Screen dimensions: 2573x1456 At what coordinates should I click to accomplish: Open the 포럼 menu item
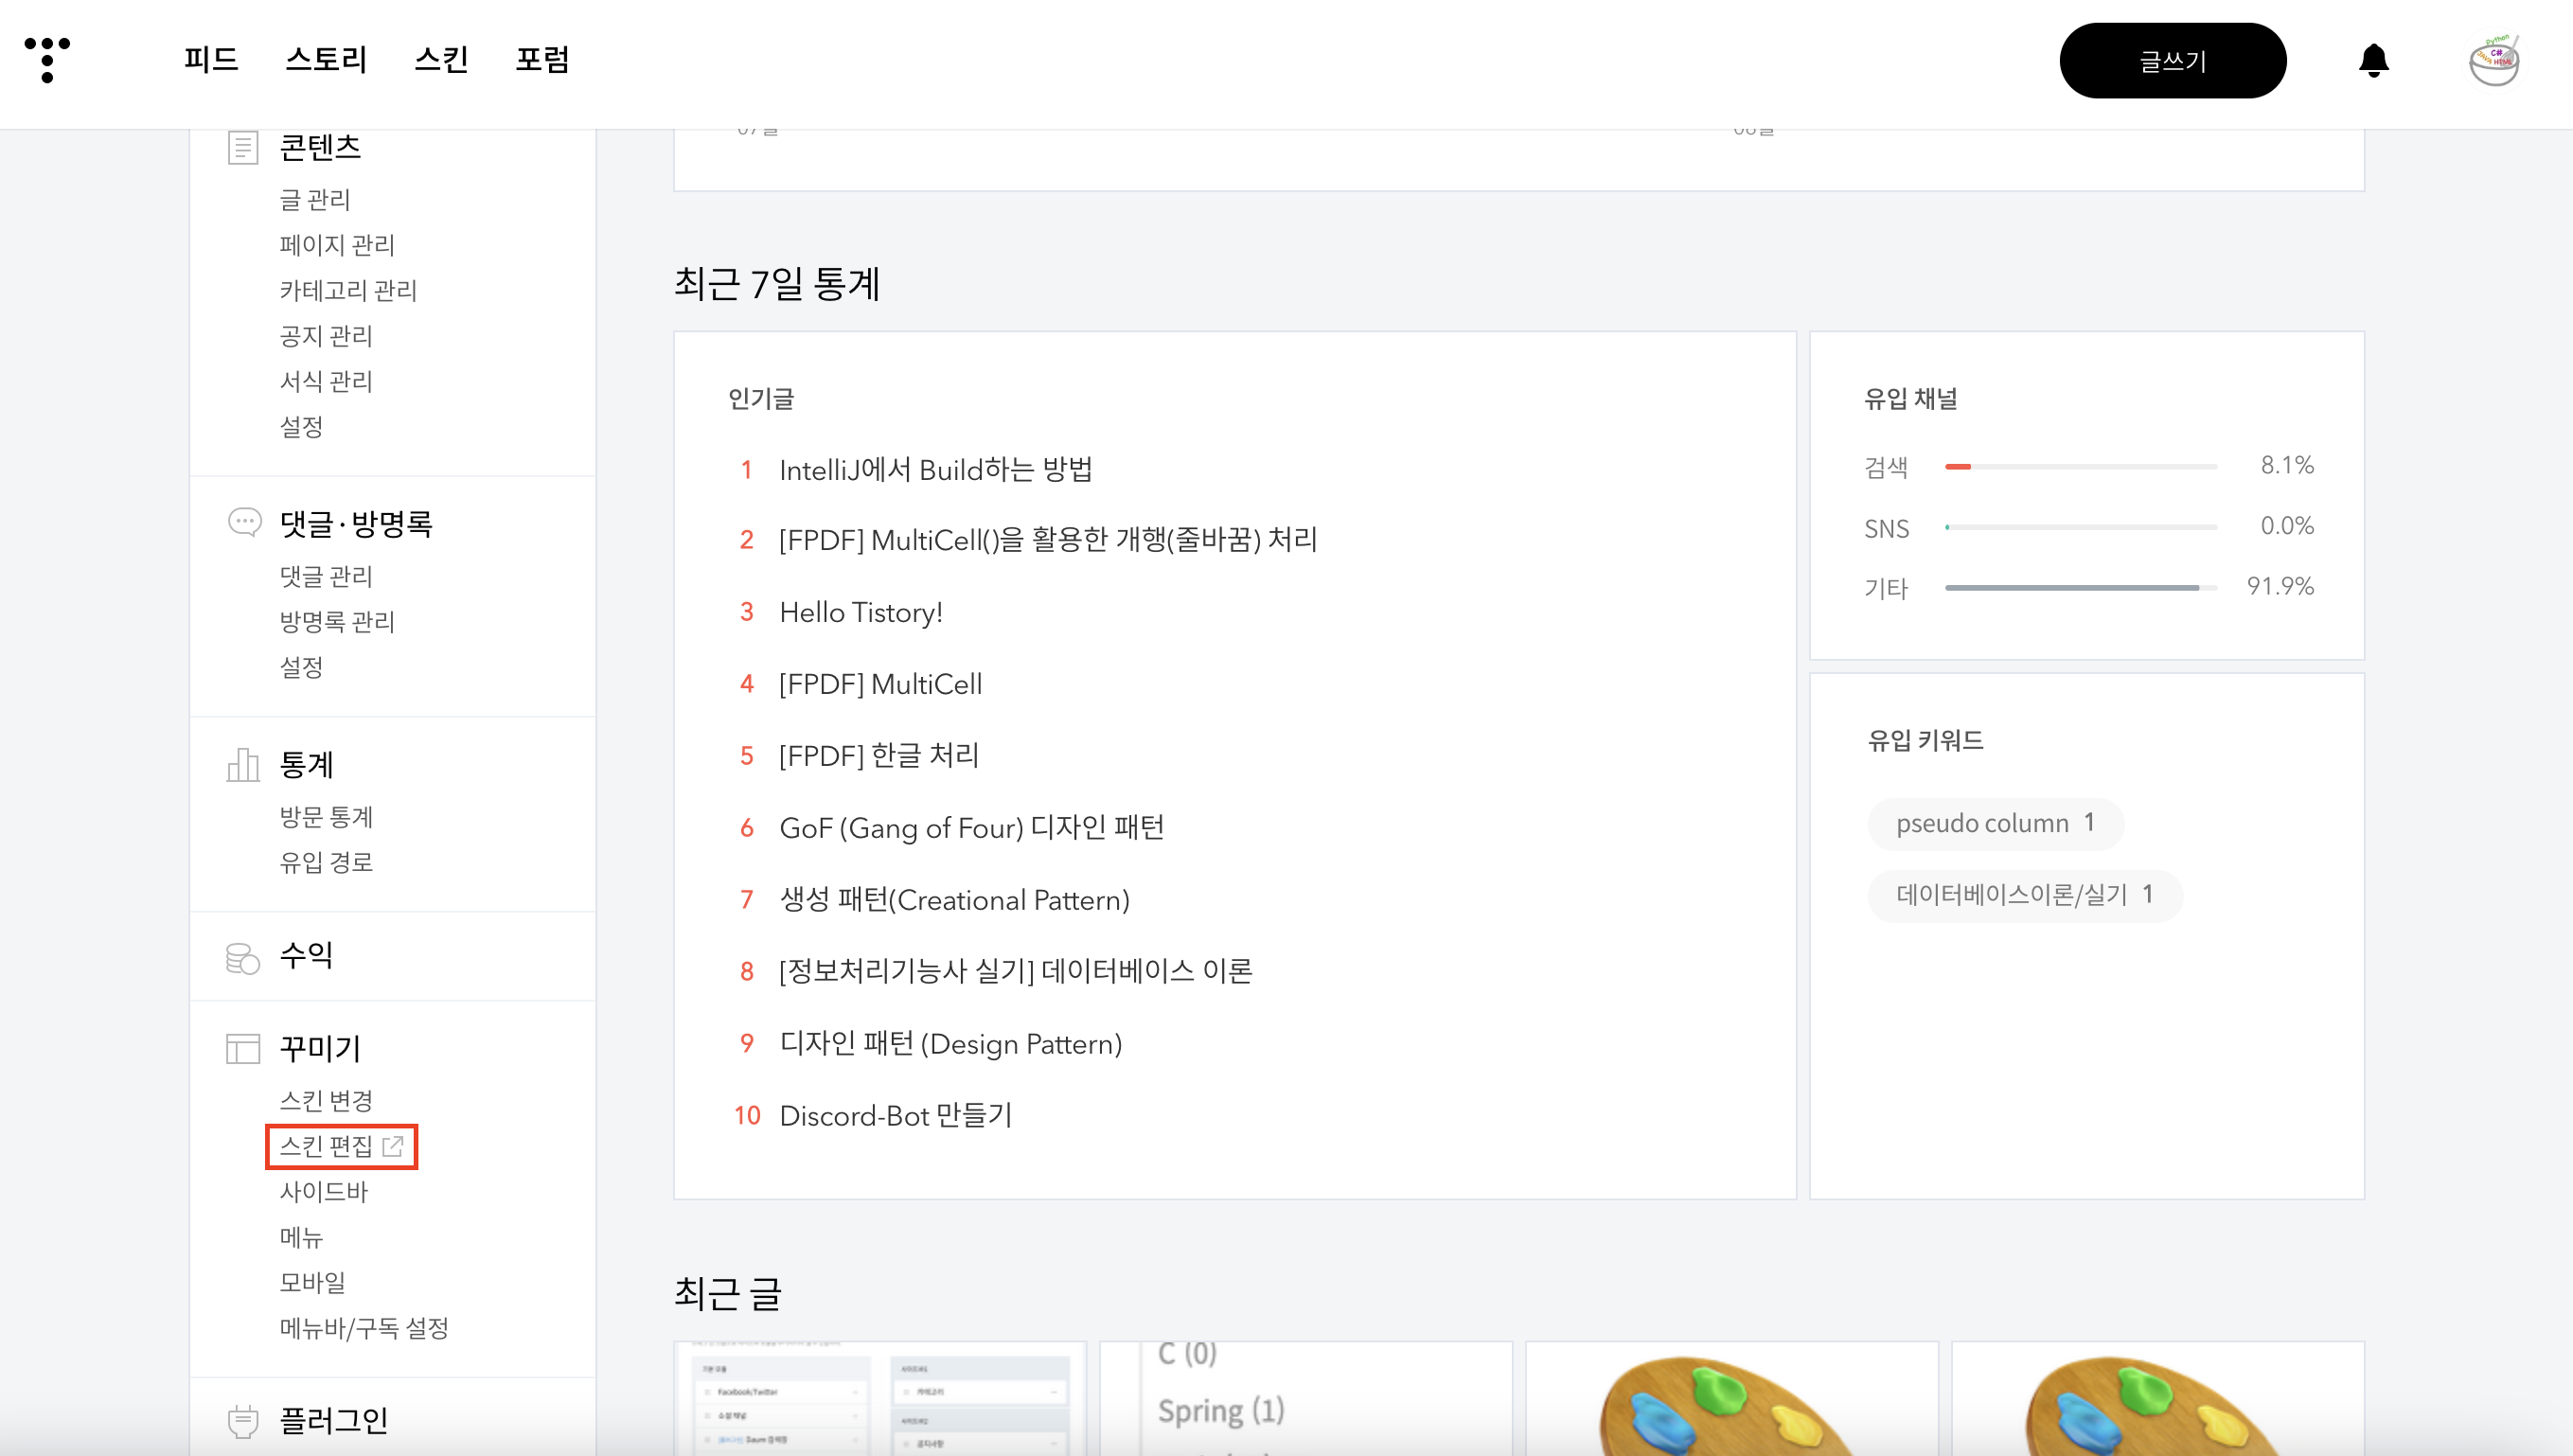(x=542, y=60)
